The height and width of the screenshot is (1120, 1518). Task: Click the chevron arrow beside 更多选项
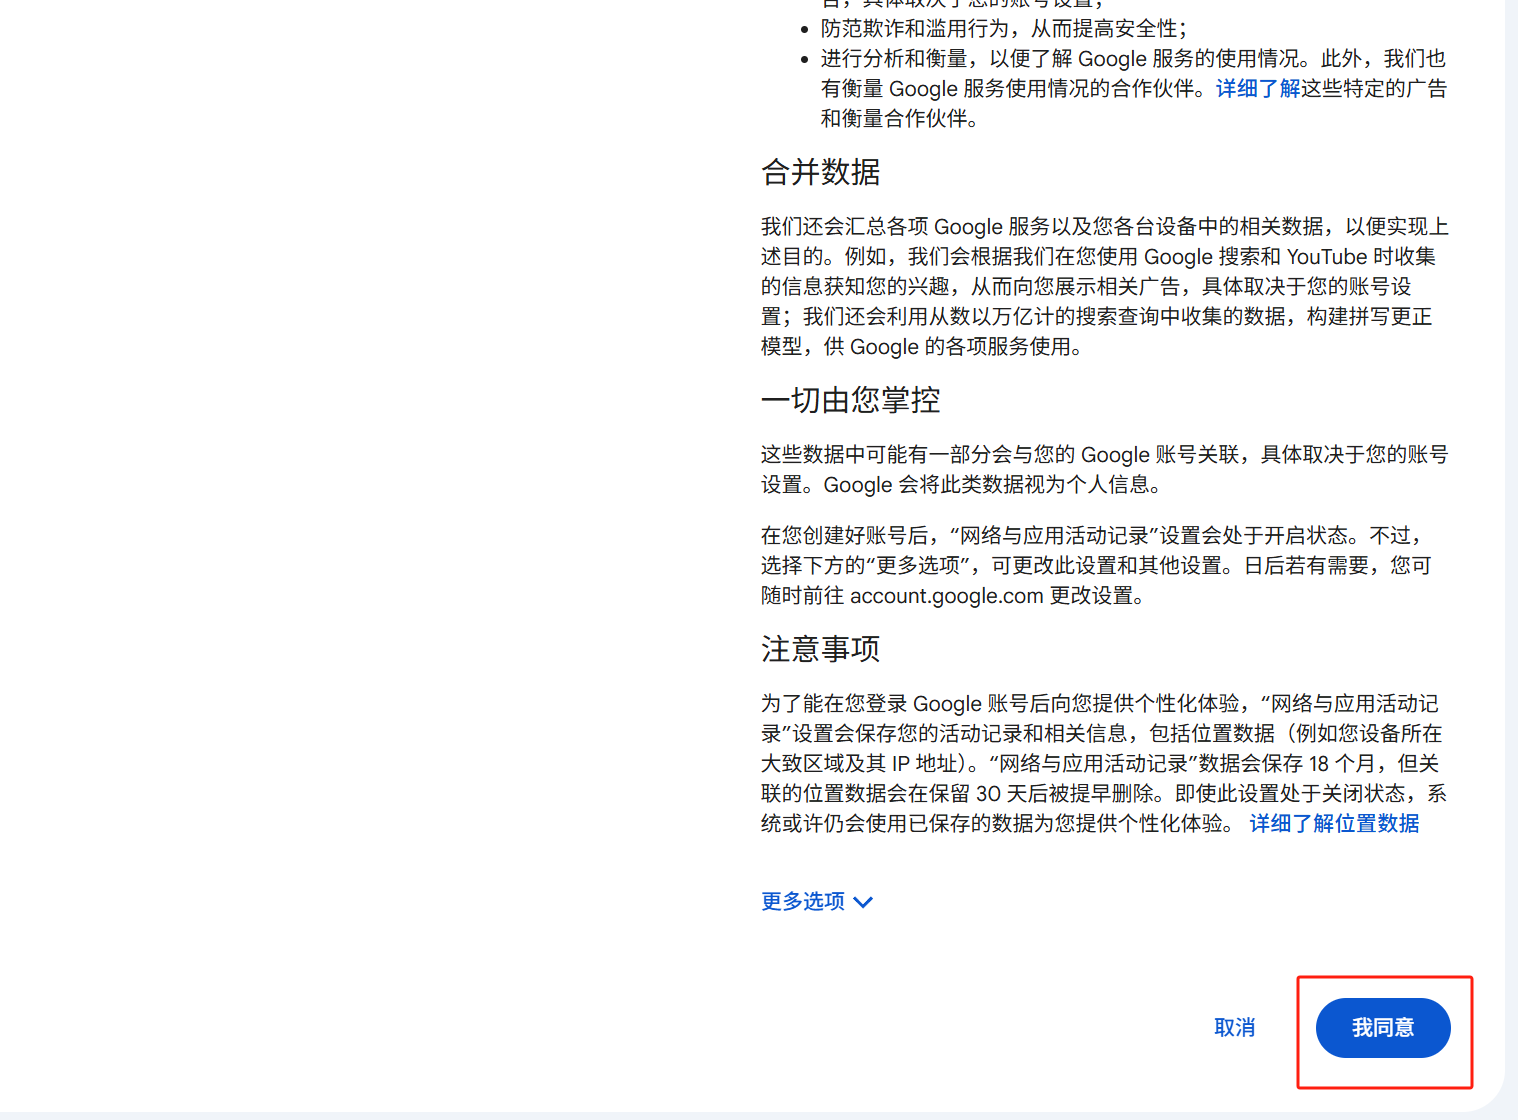[864, 902]
